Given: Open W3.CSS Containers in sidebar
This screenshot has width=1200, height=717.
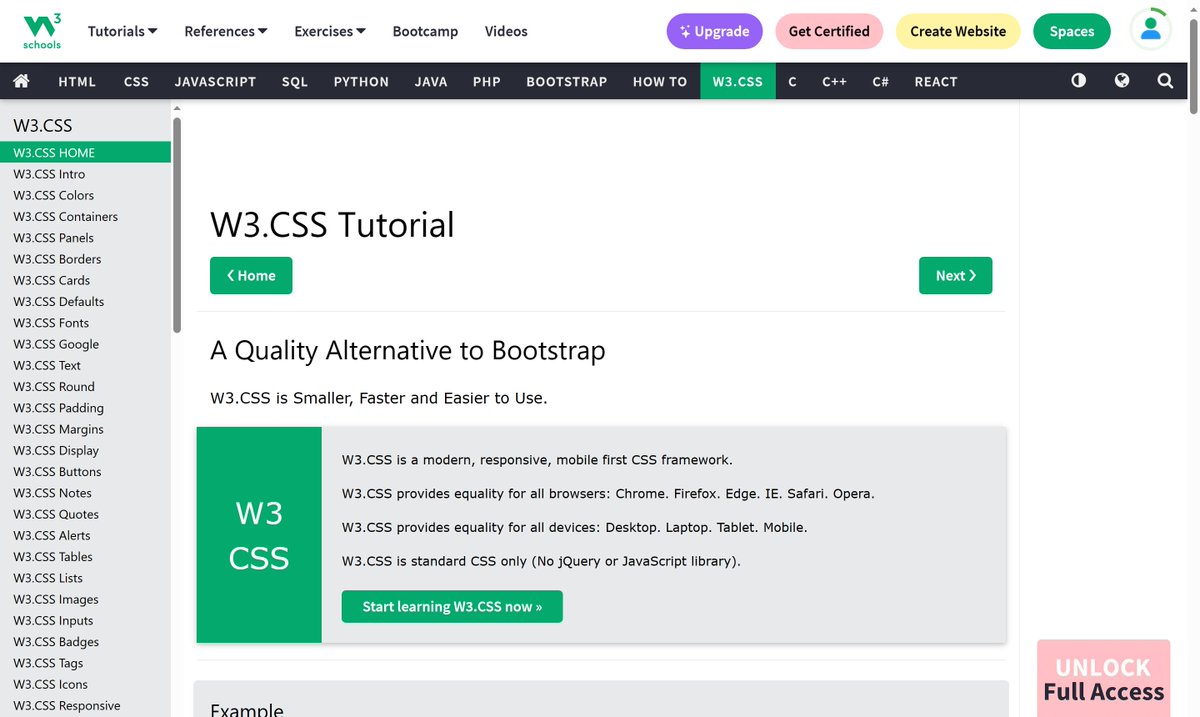Looking at the screenshot, I should 85,216.
